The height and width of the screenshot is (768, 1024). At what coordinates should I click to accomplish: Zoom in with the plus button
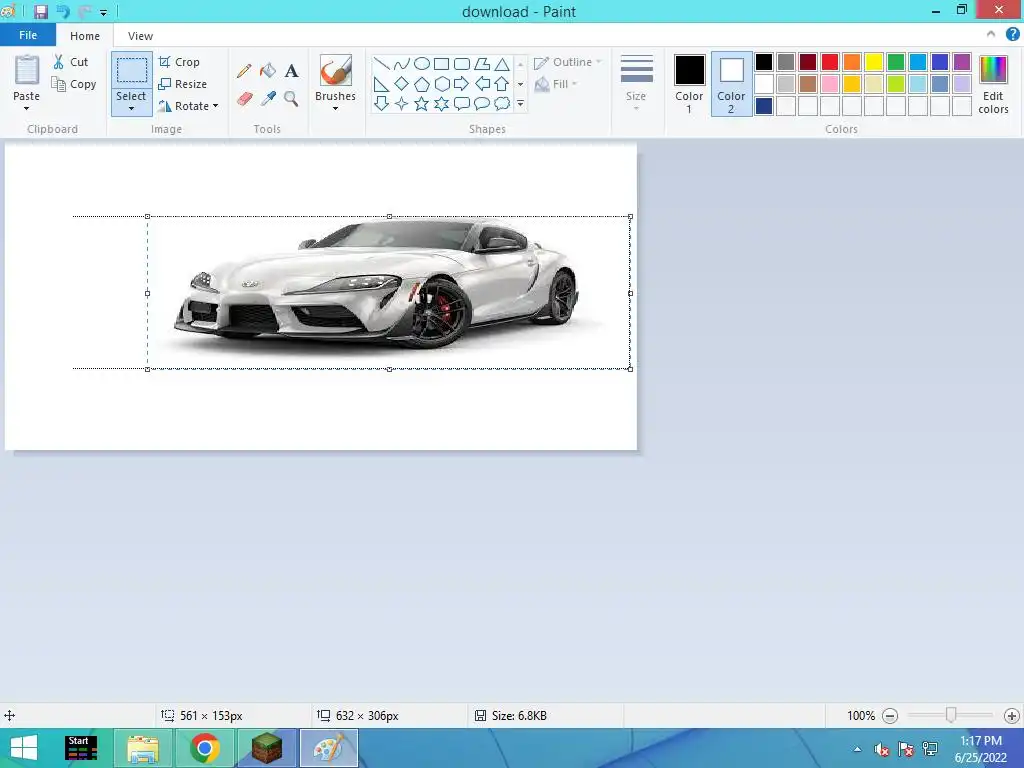click(1012, 716)
